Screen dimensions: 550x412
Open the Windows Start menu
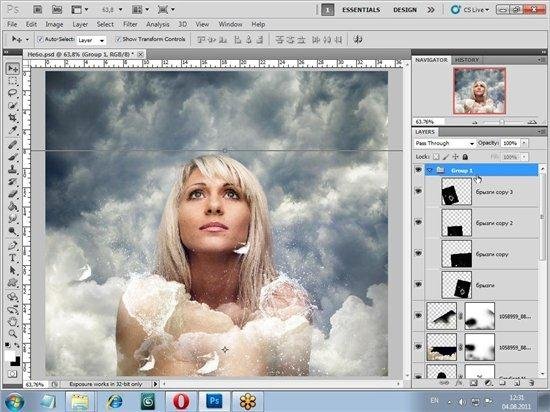point(14,401)
